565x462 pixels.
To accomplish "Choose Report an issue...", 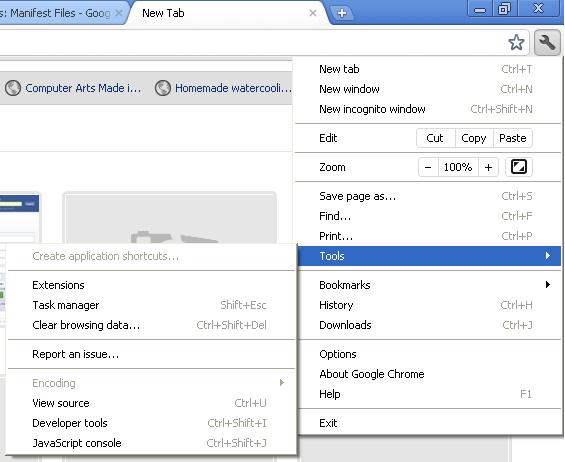I will click(x=151, y=354).
